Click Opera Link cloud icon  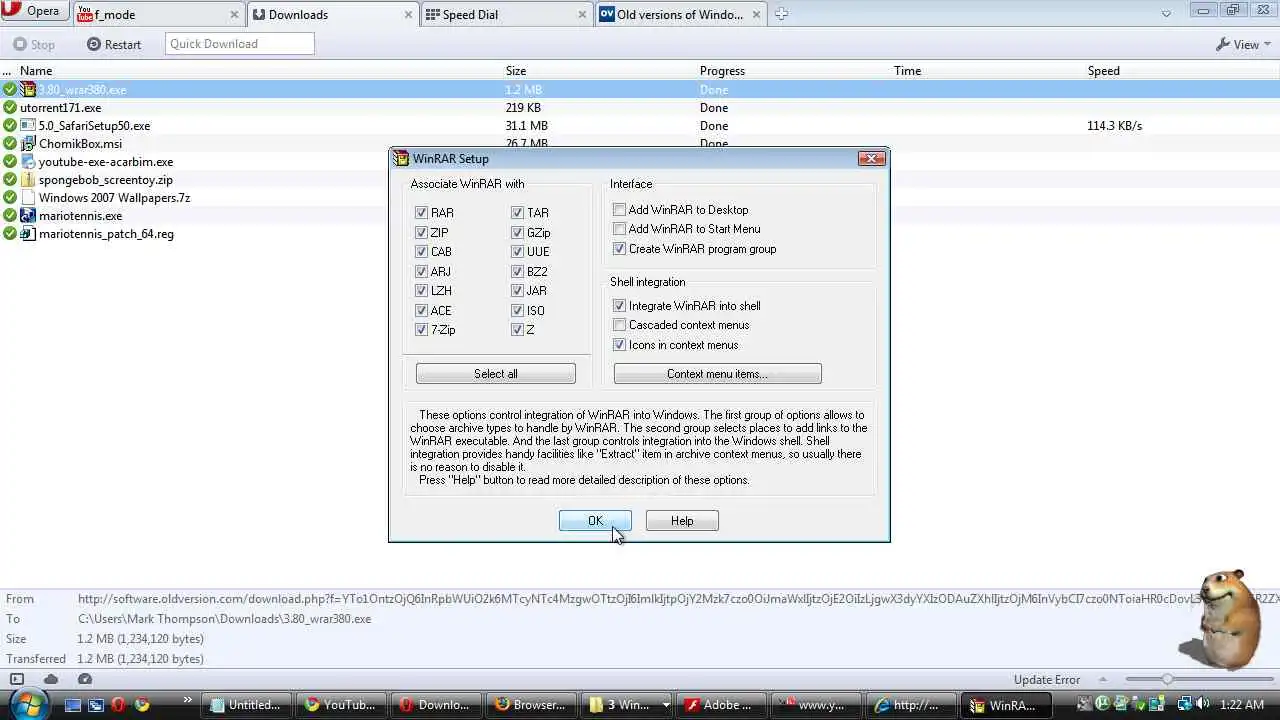(51, 679)
